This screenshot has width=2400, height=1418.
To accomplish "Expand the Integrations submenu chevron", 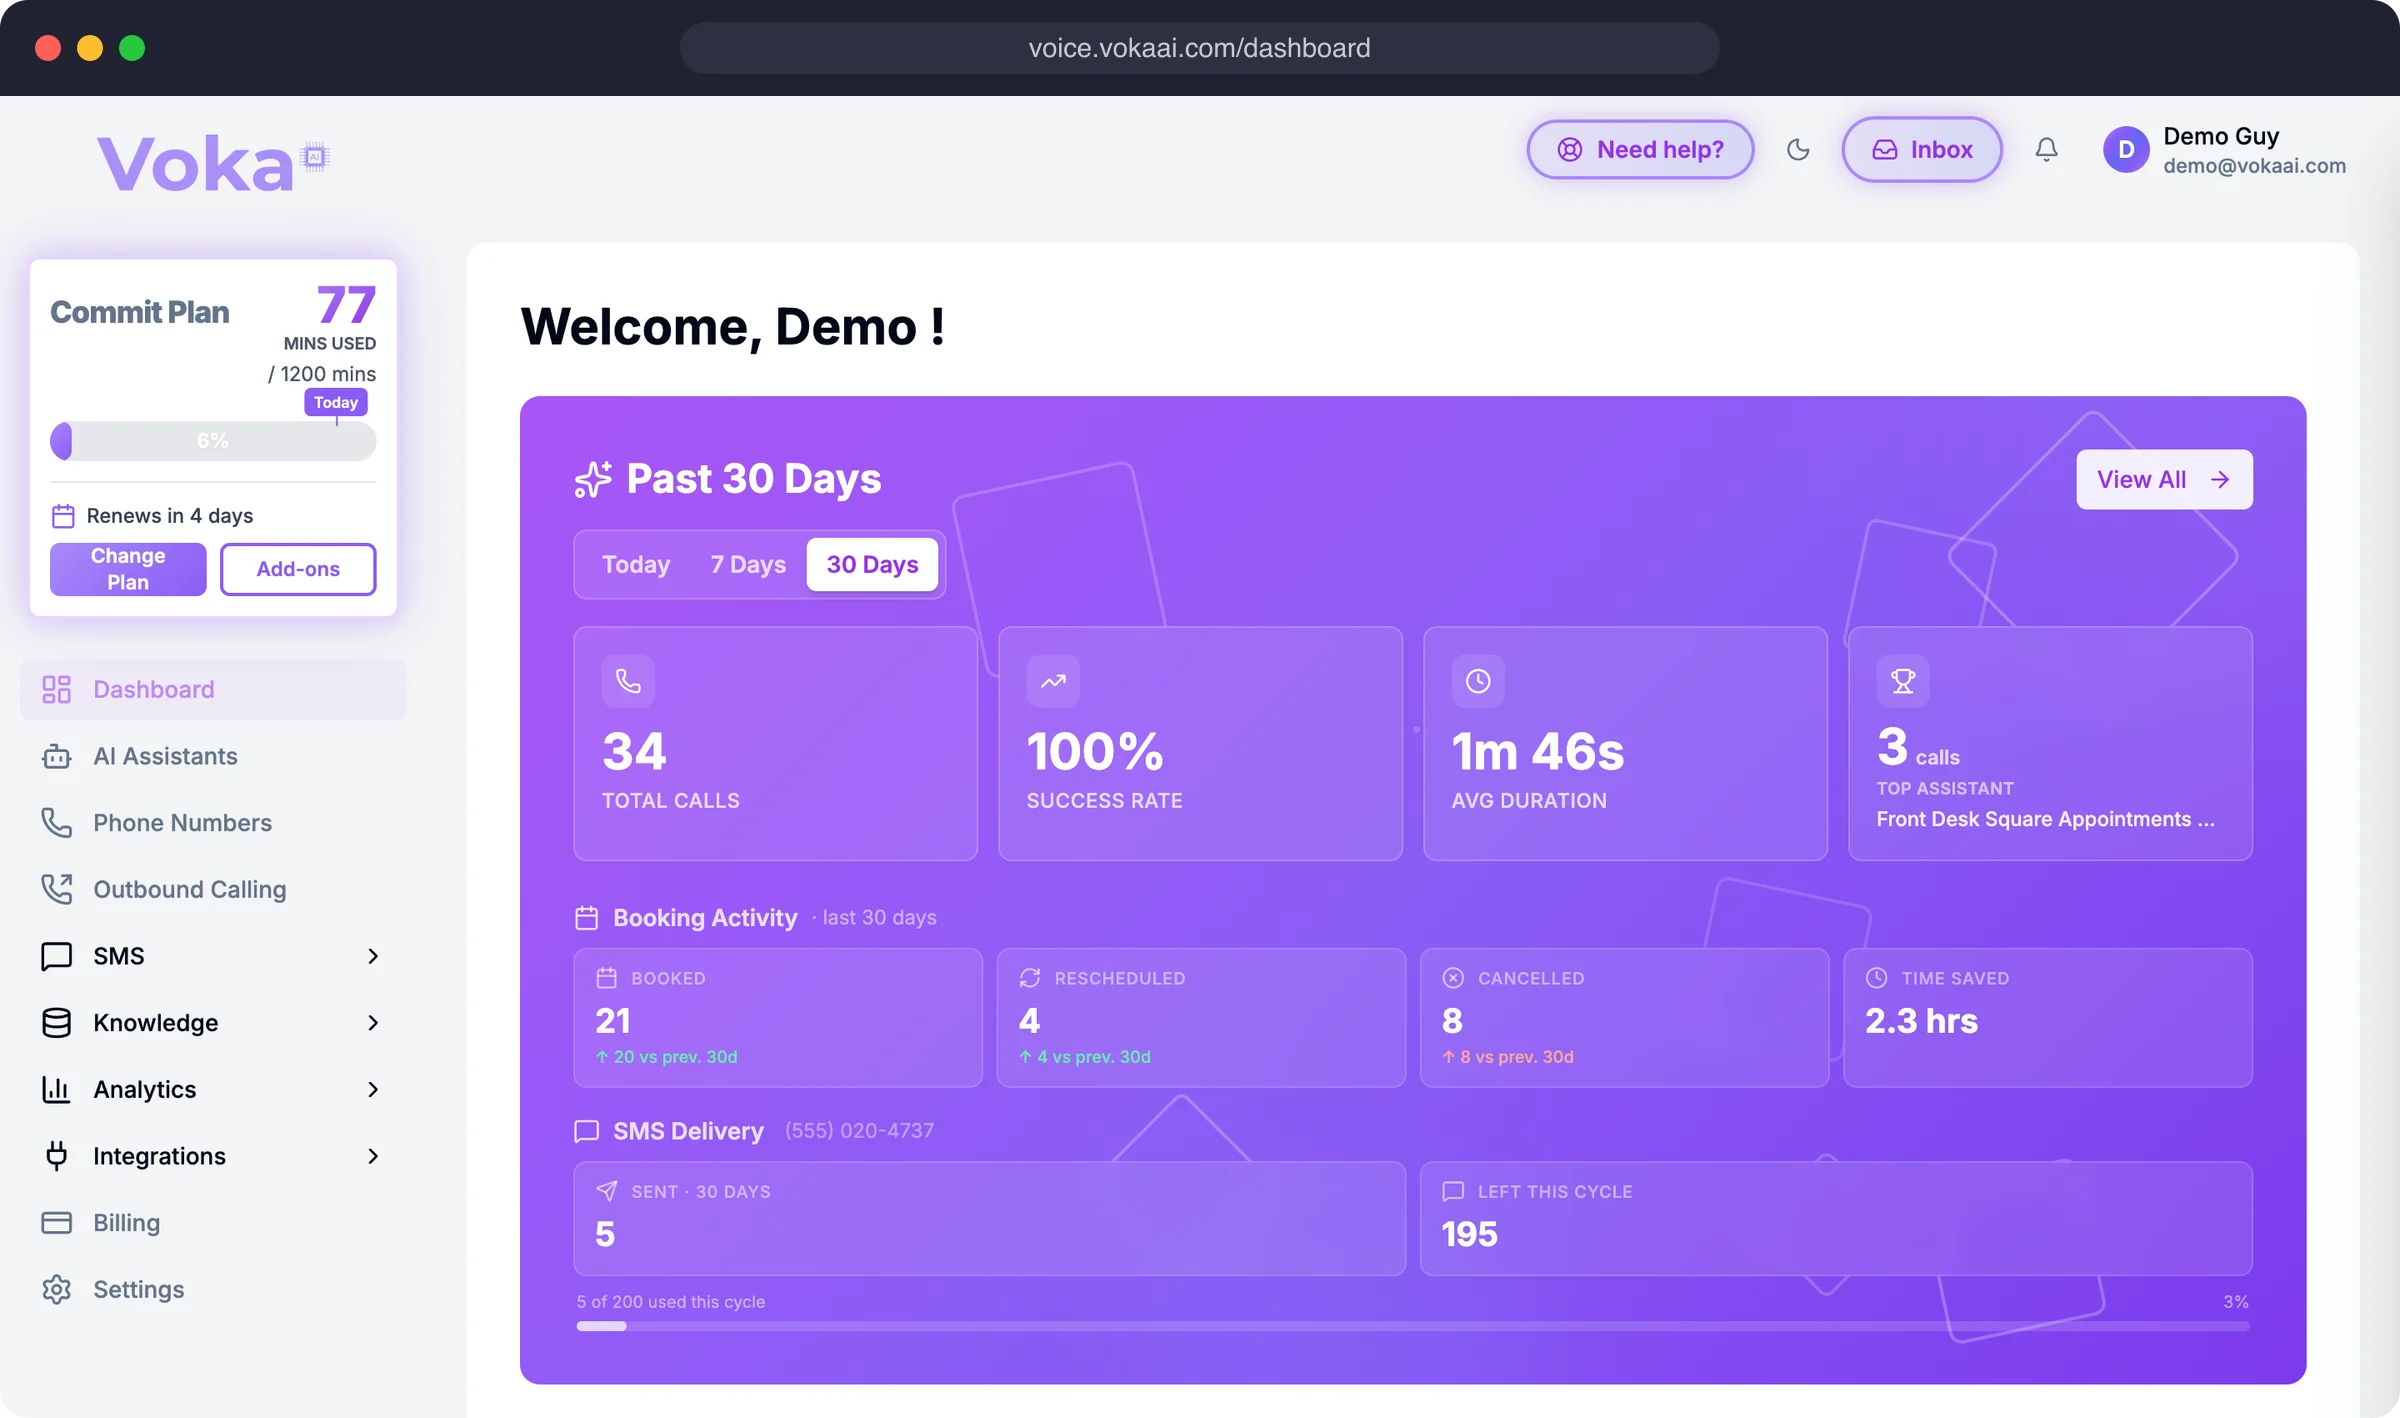I will coord(373,1156).
